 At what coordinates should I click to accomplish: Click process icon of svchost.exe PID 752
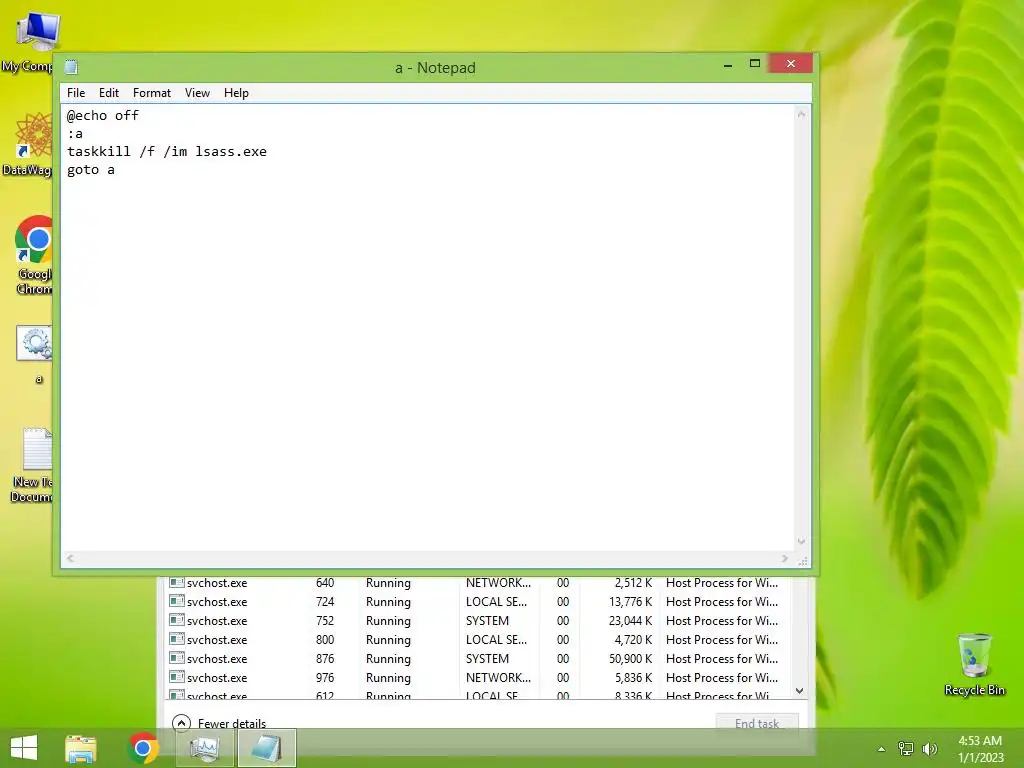[176, 620]
